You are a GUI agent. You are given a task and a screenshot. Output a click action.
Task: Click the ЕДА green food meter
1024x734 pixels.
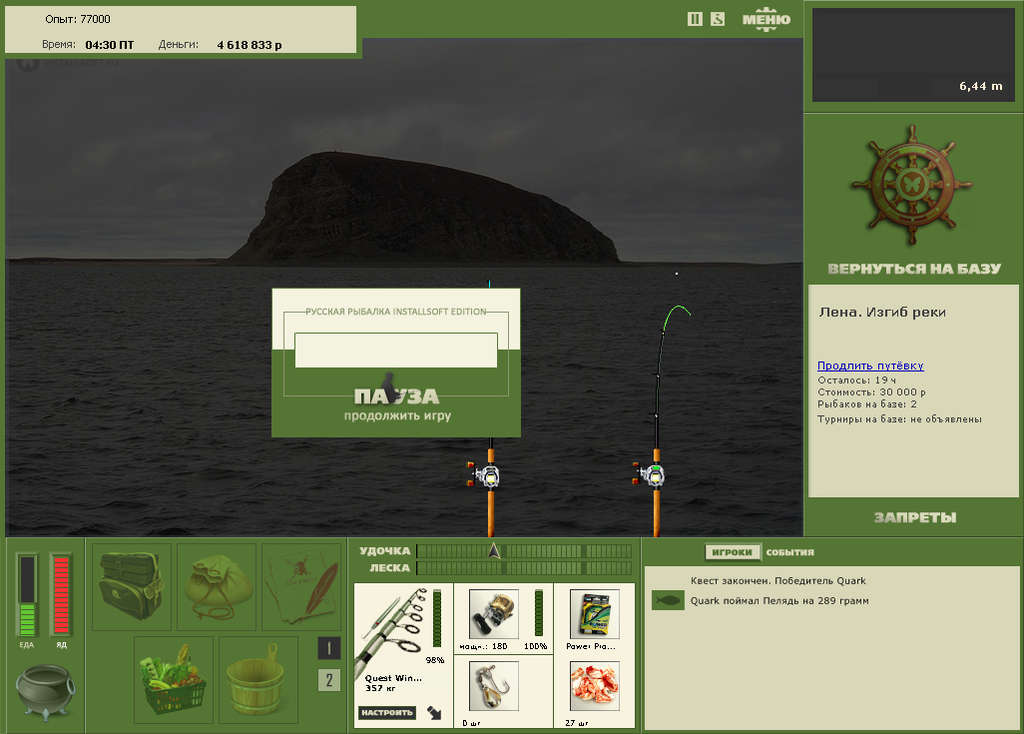[x=27, y=595]
